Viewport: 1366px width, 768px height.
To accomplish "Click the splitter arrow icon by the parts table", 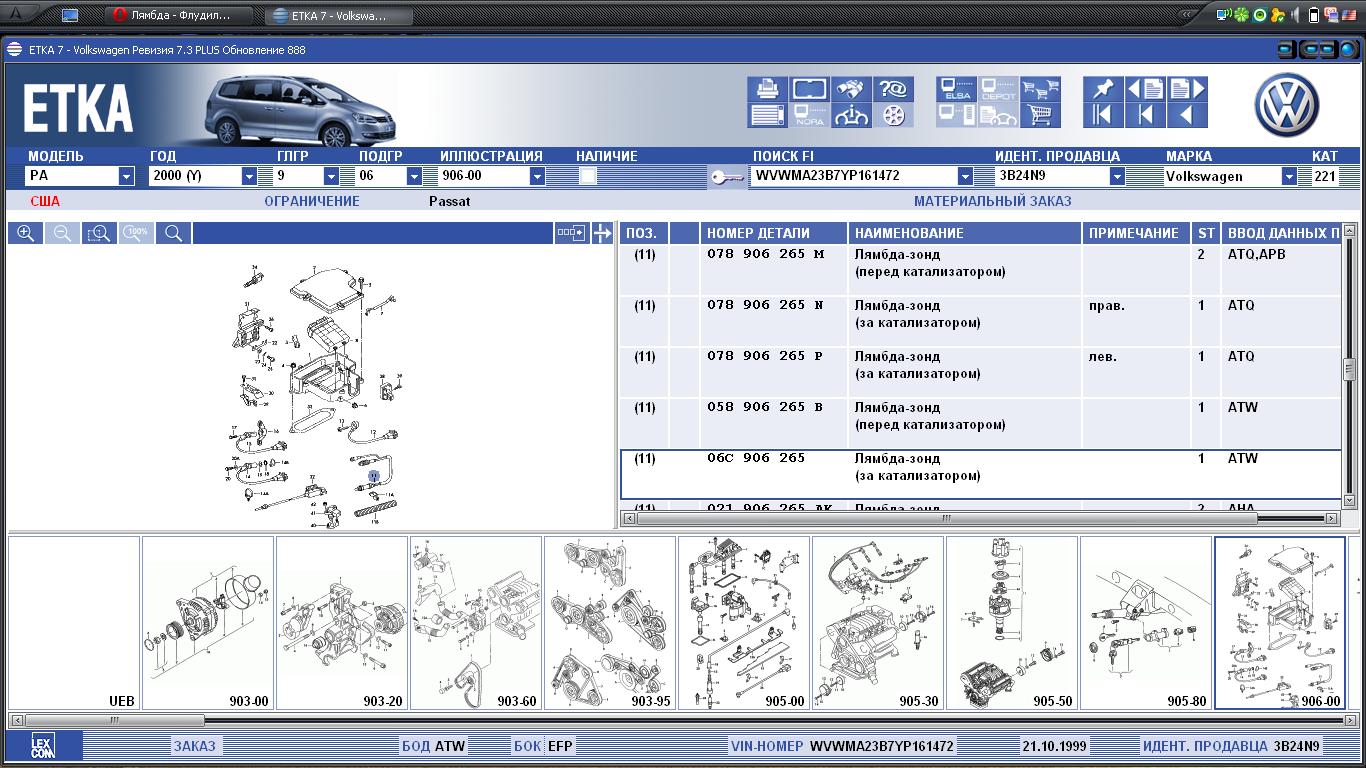I will pyautogui.click(x=602, y=233).
